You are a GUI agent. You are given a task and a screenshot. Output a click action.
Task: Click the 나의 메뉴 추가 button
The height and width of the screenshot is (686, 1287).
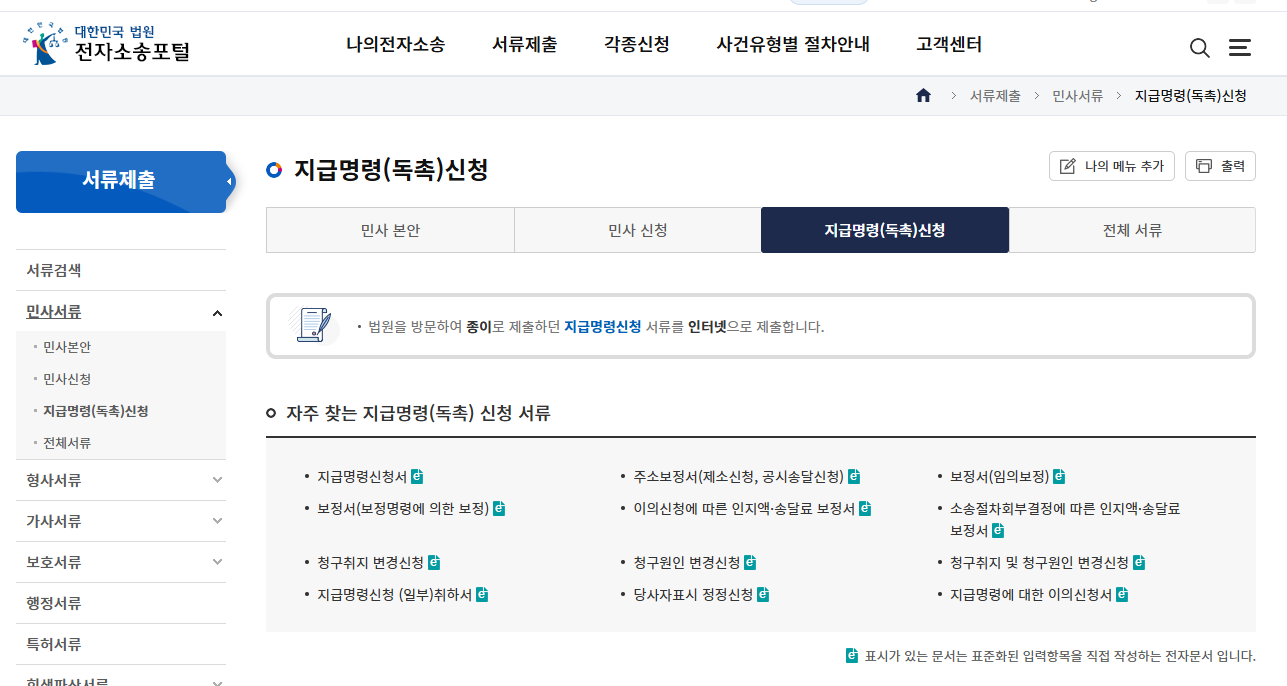tap(1111, 165)
